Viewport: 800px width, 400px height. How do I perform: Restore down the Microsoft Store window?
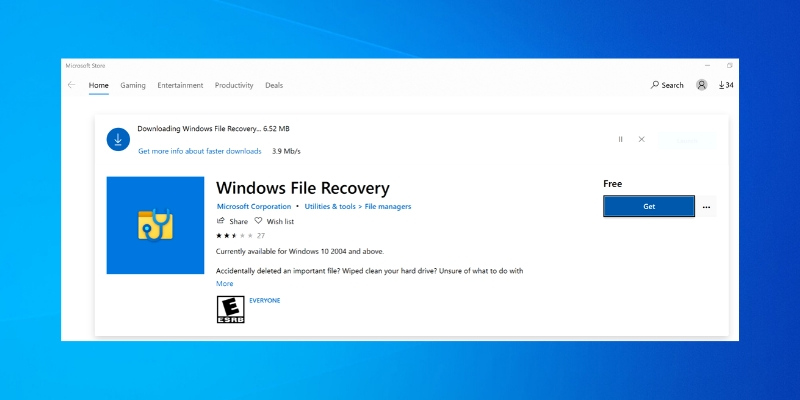coord(730,66)
